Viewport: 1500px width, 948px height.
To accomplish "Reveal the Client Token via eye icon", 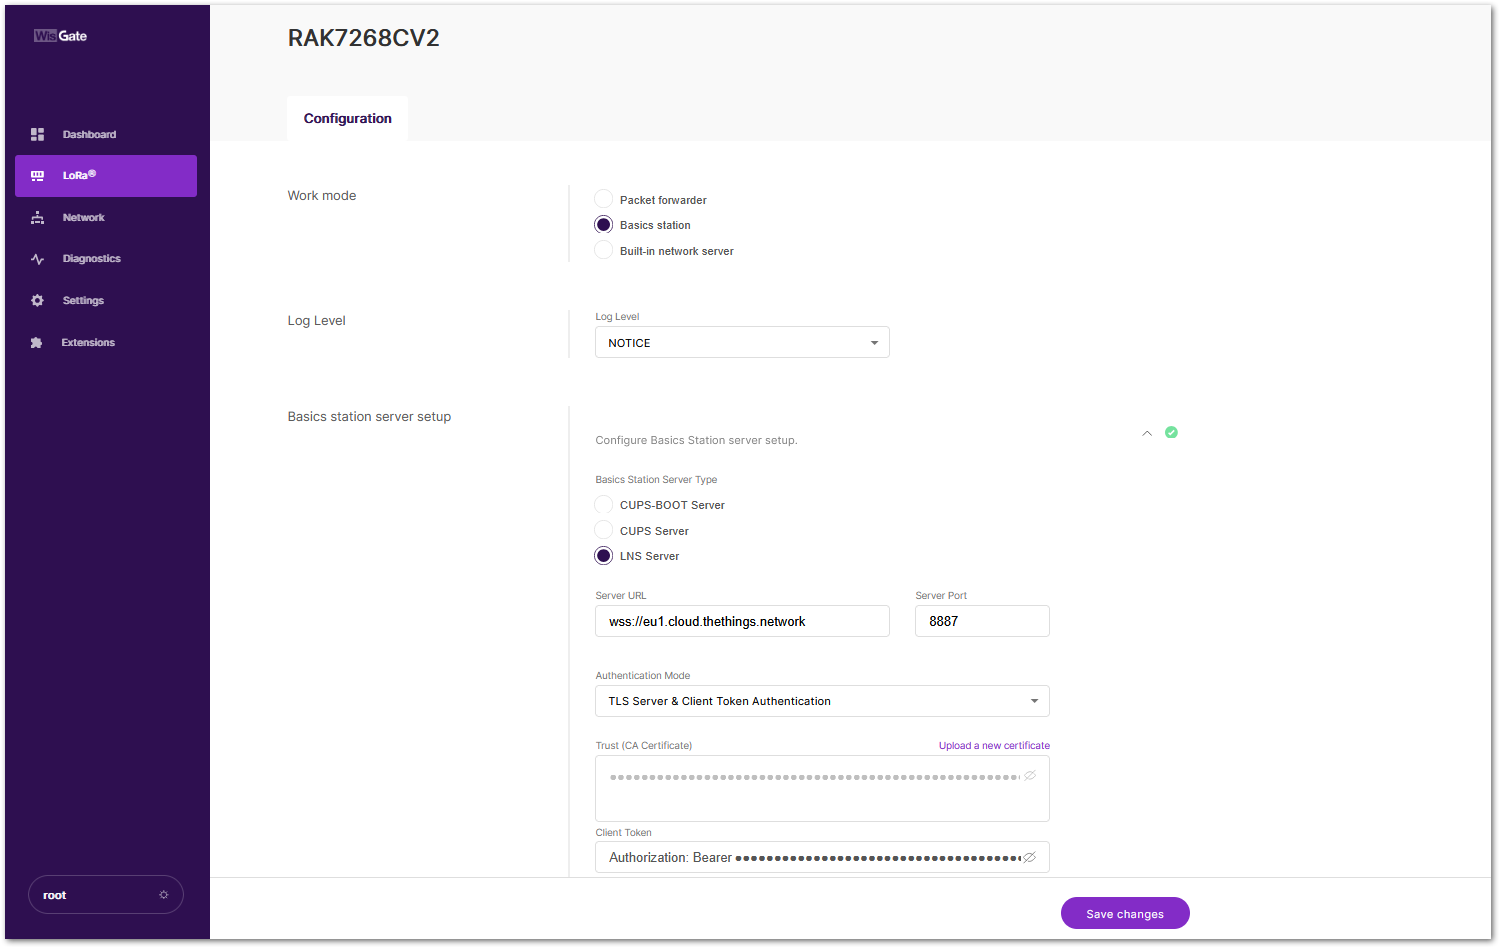I will [1030, 857].
